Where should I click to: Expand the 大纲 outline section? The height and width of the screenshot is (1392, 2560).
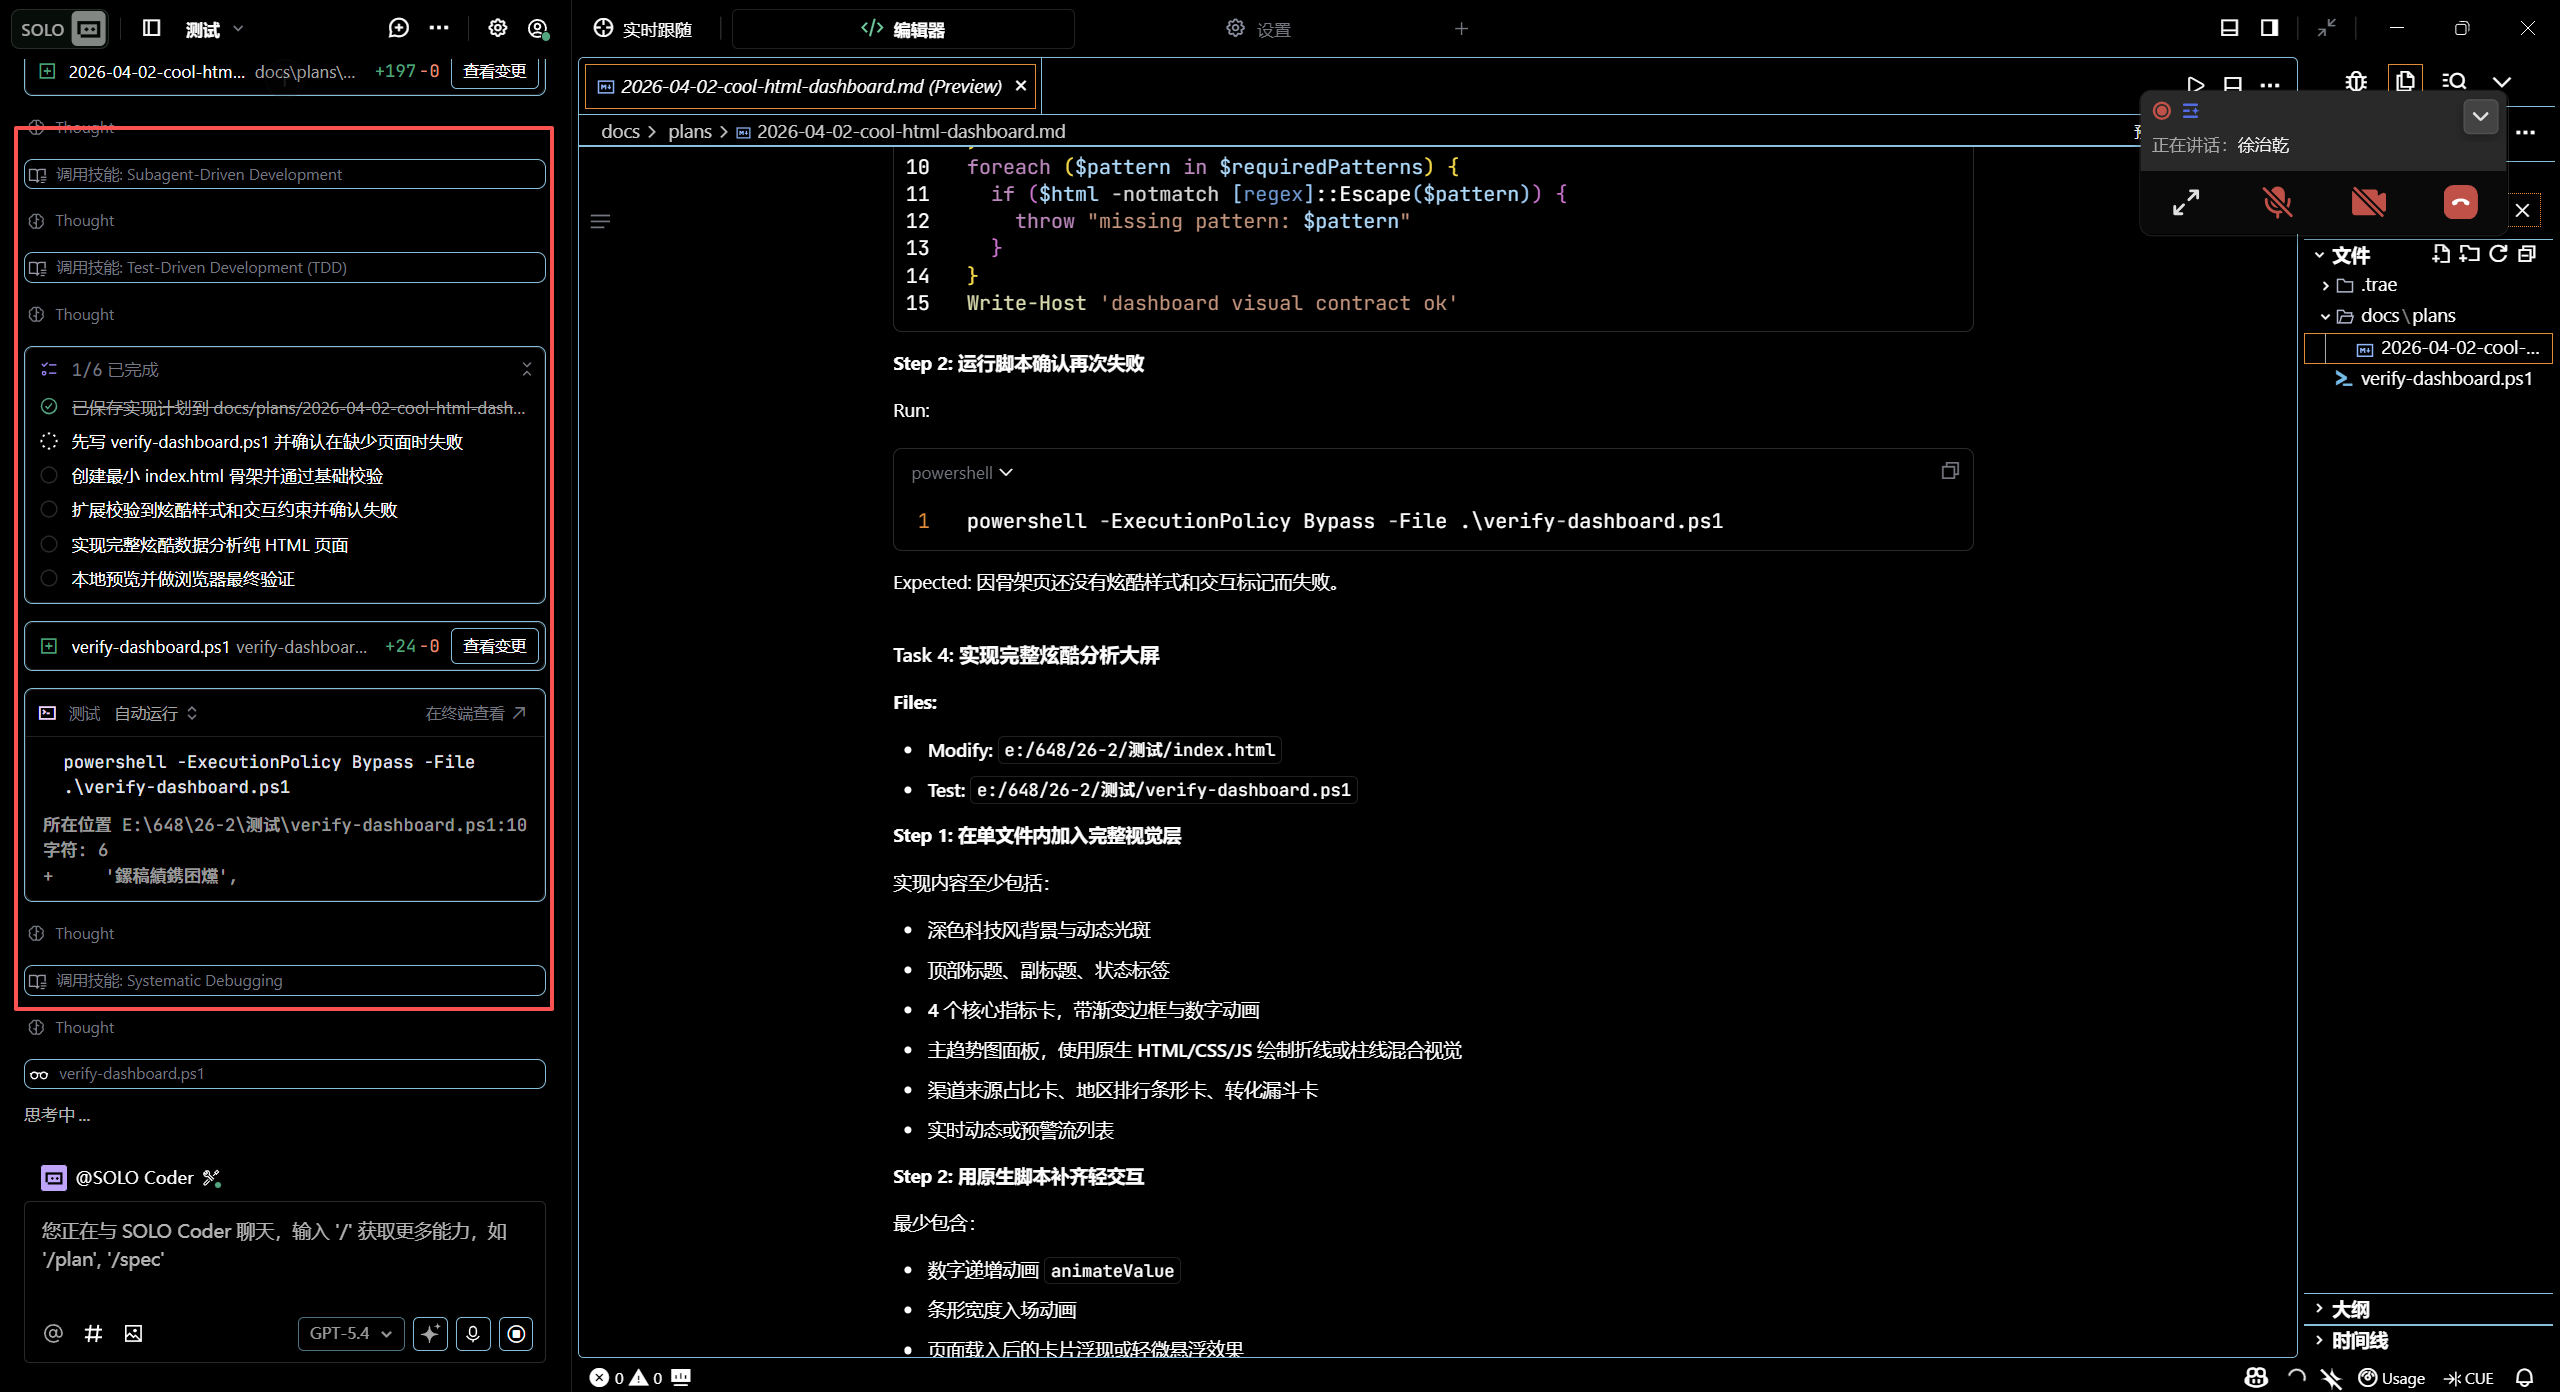point(2350,1309)
